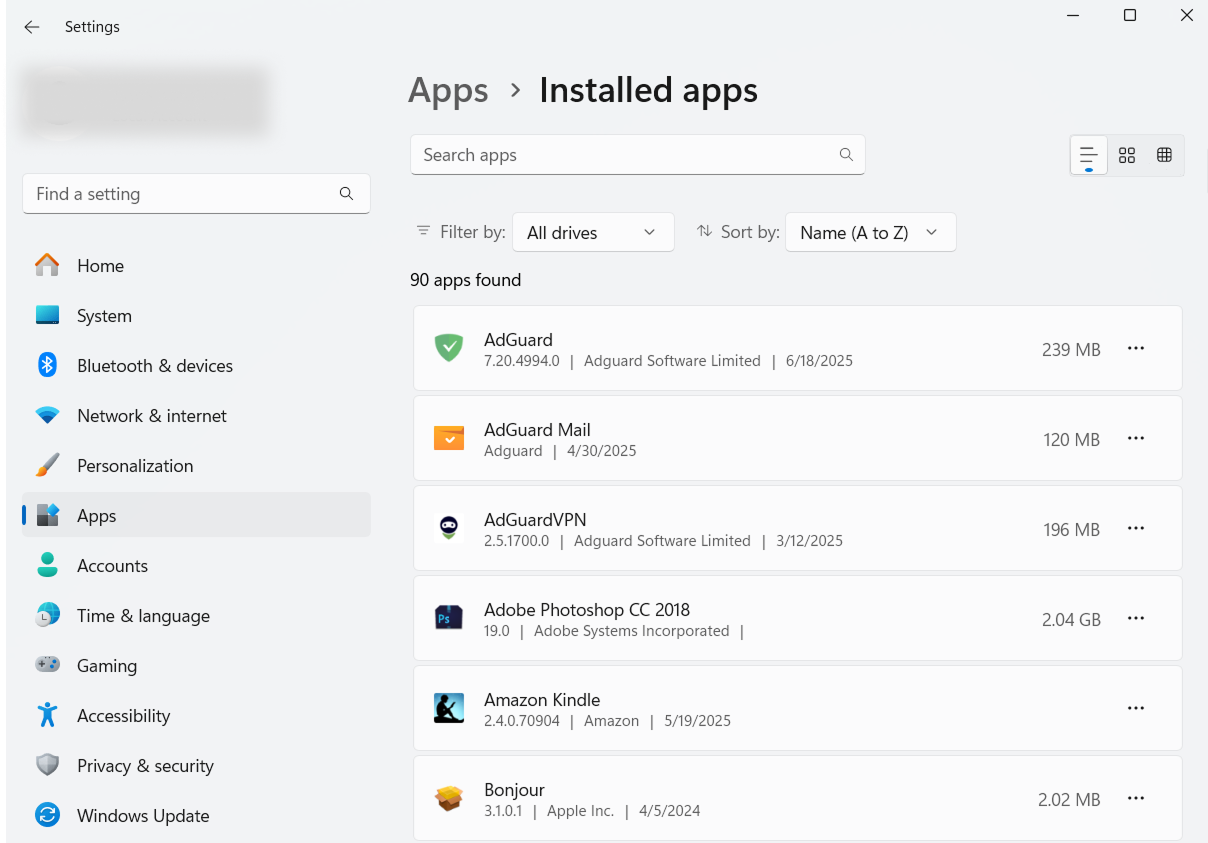The height and width of the screenshot is (843, 1208).
Task: Switch to table view layout icon
Action: [1164, 155]
